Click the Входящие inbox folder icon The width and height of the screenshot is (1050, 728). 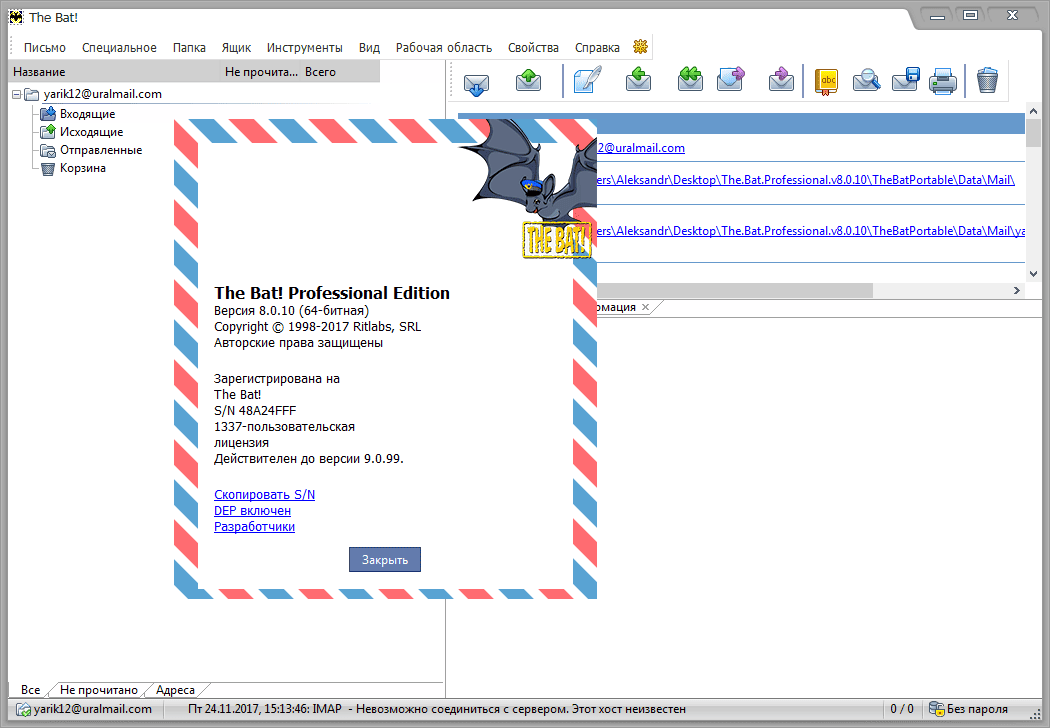[48, 114]
